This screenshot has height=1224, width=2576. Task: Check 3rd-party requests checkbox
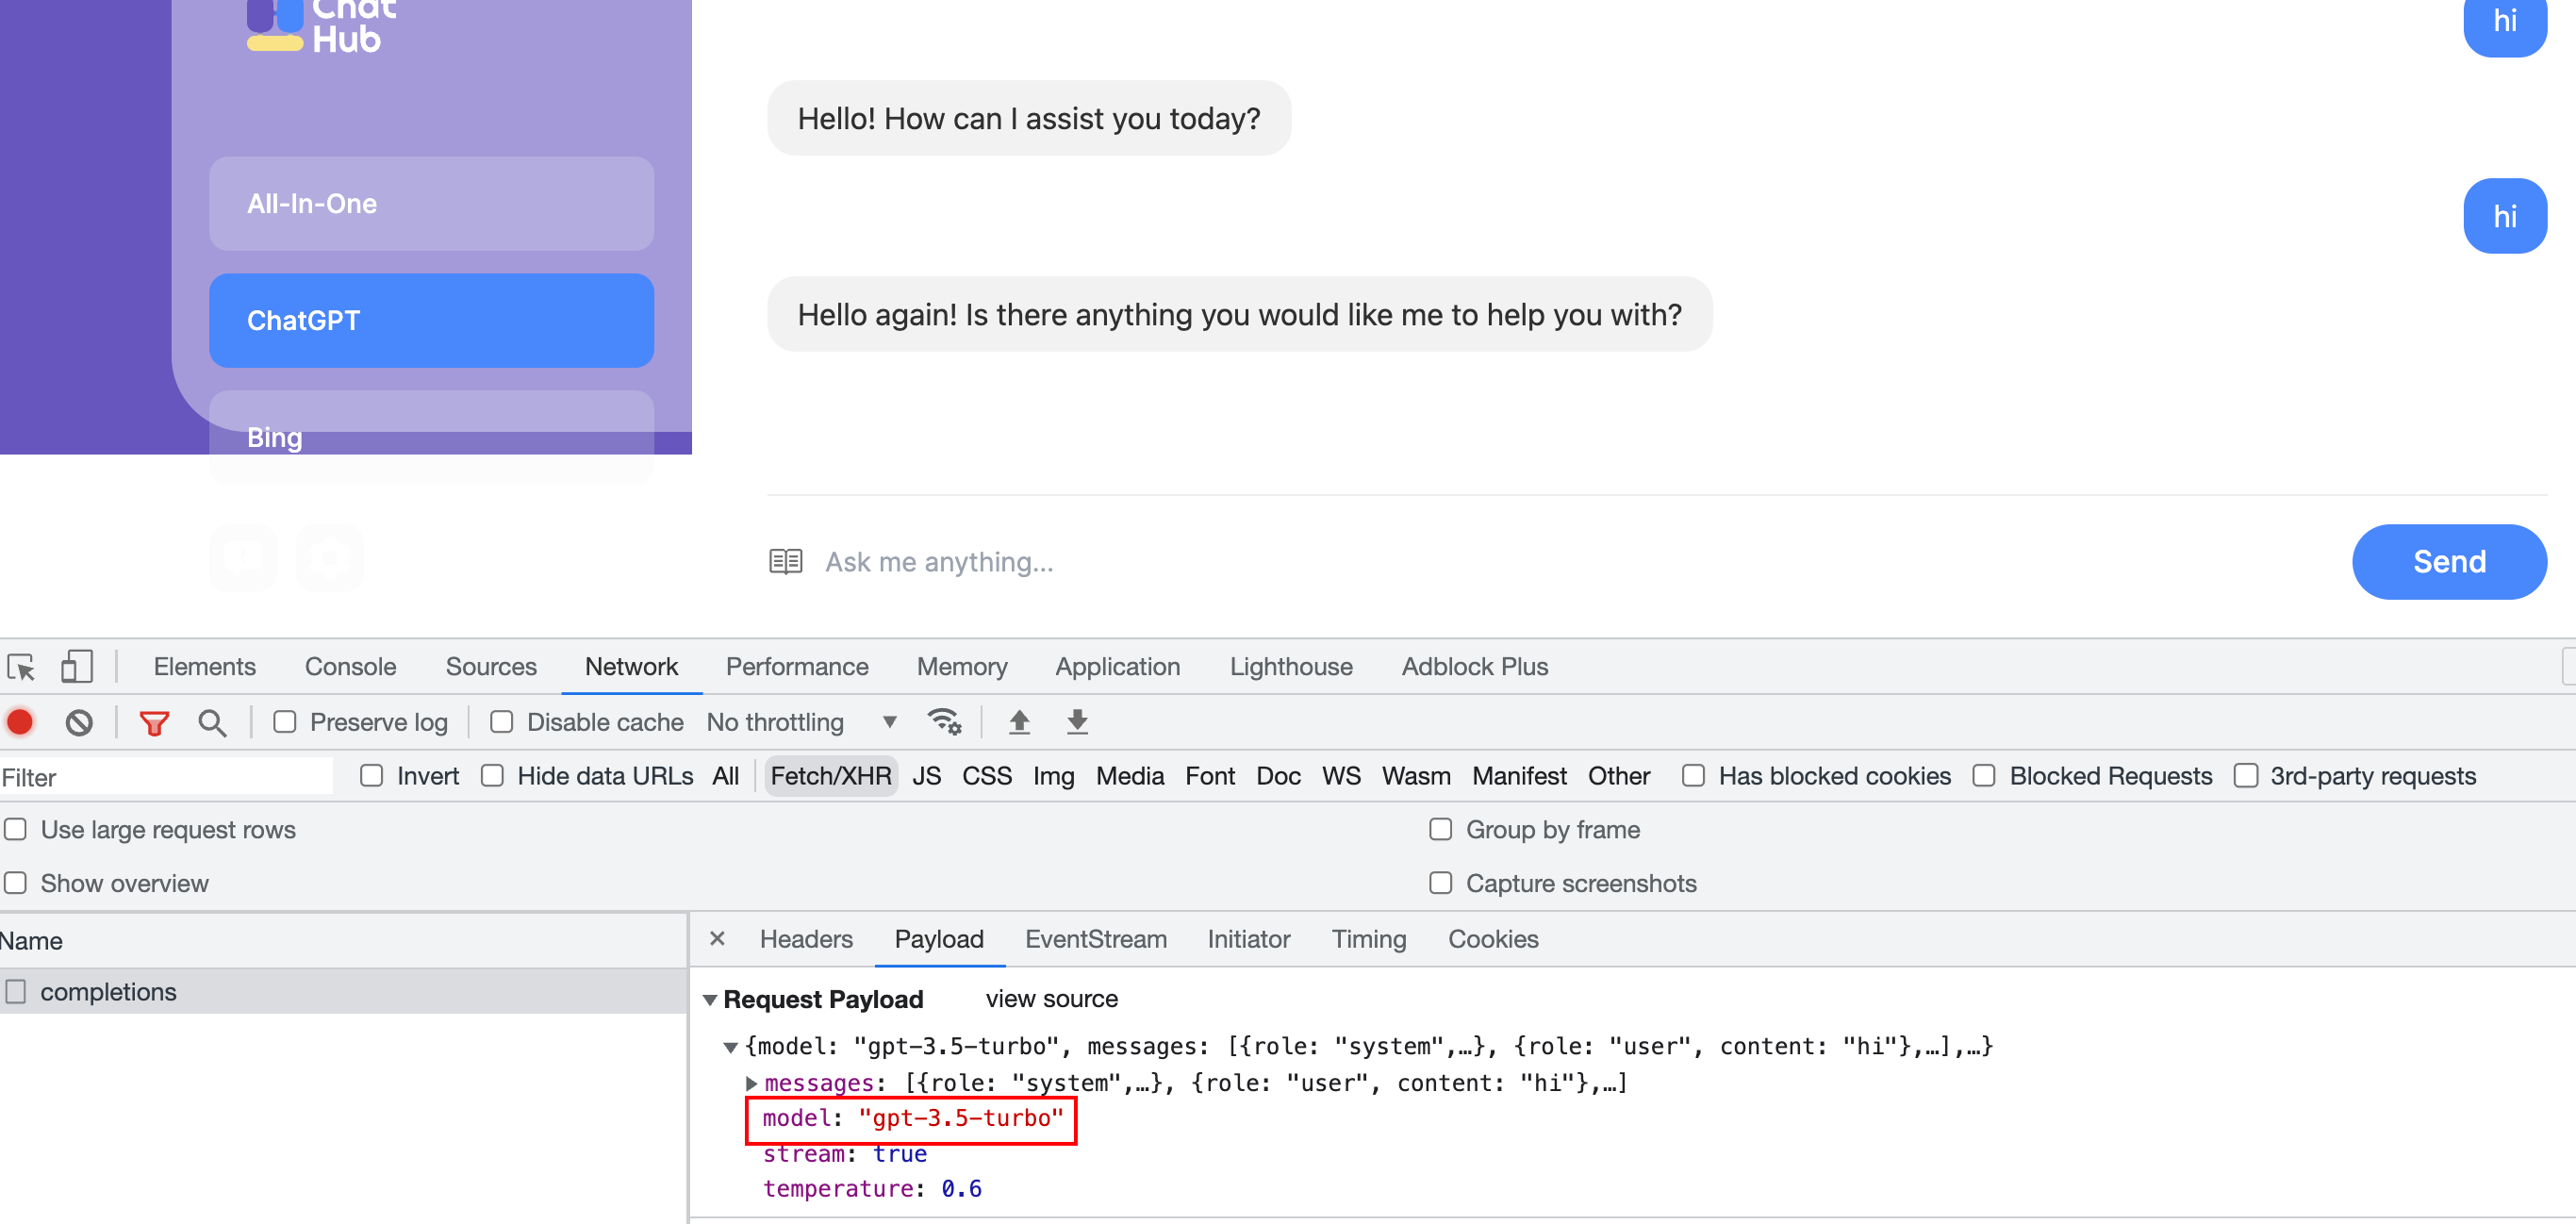click(2246, 776)
